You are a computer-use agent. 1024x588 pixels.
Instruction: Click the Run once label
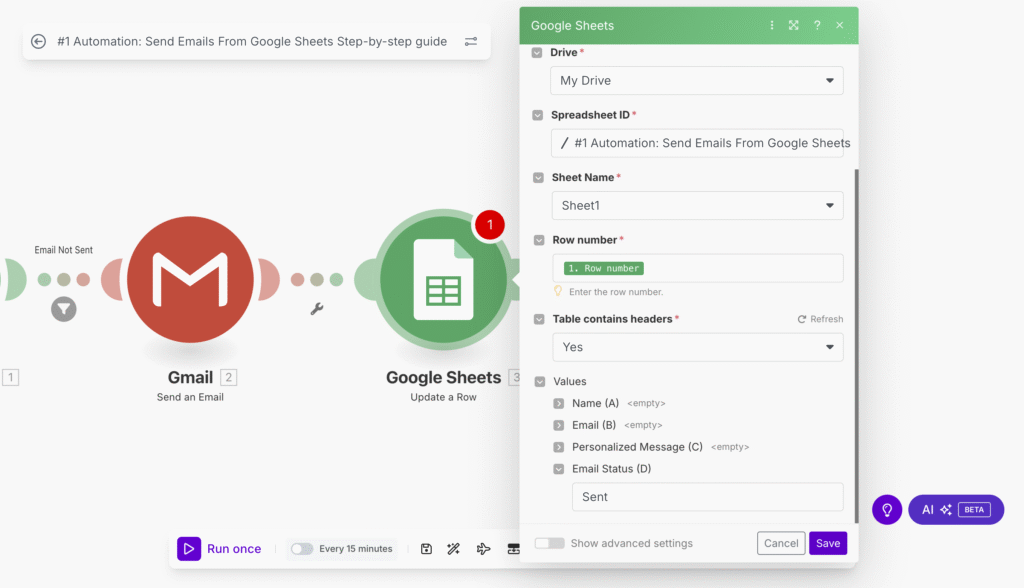234,549
